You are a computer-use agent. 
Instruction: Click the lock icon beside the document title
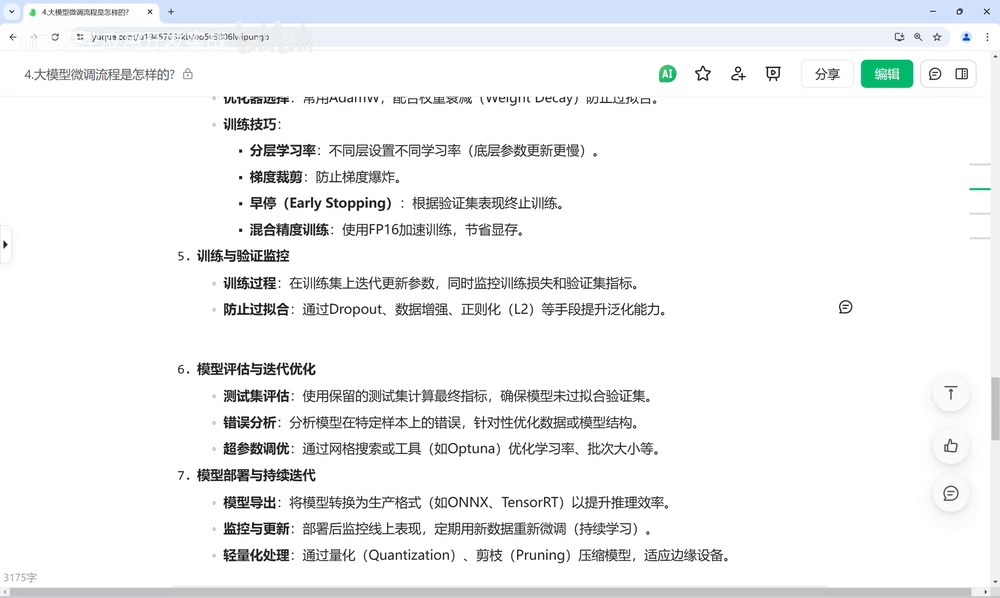188,74
